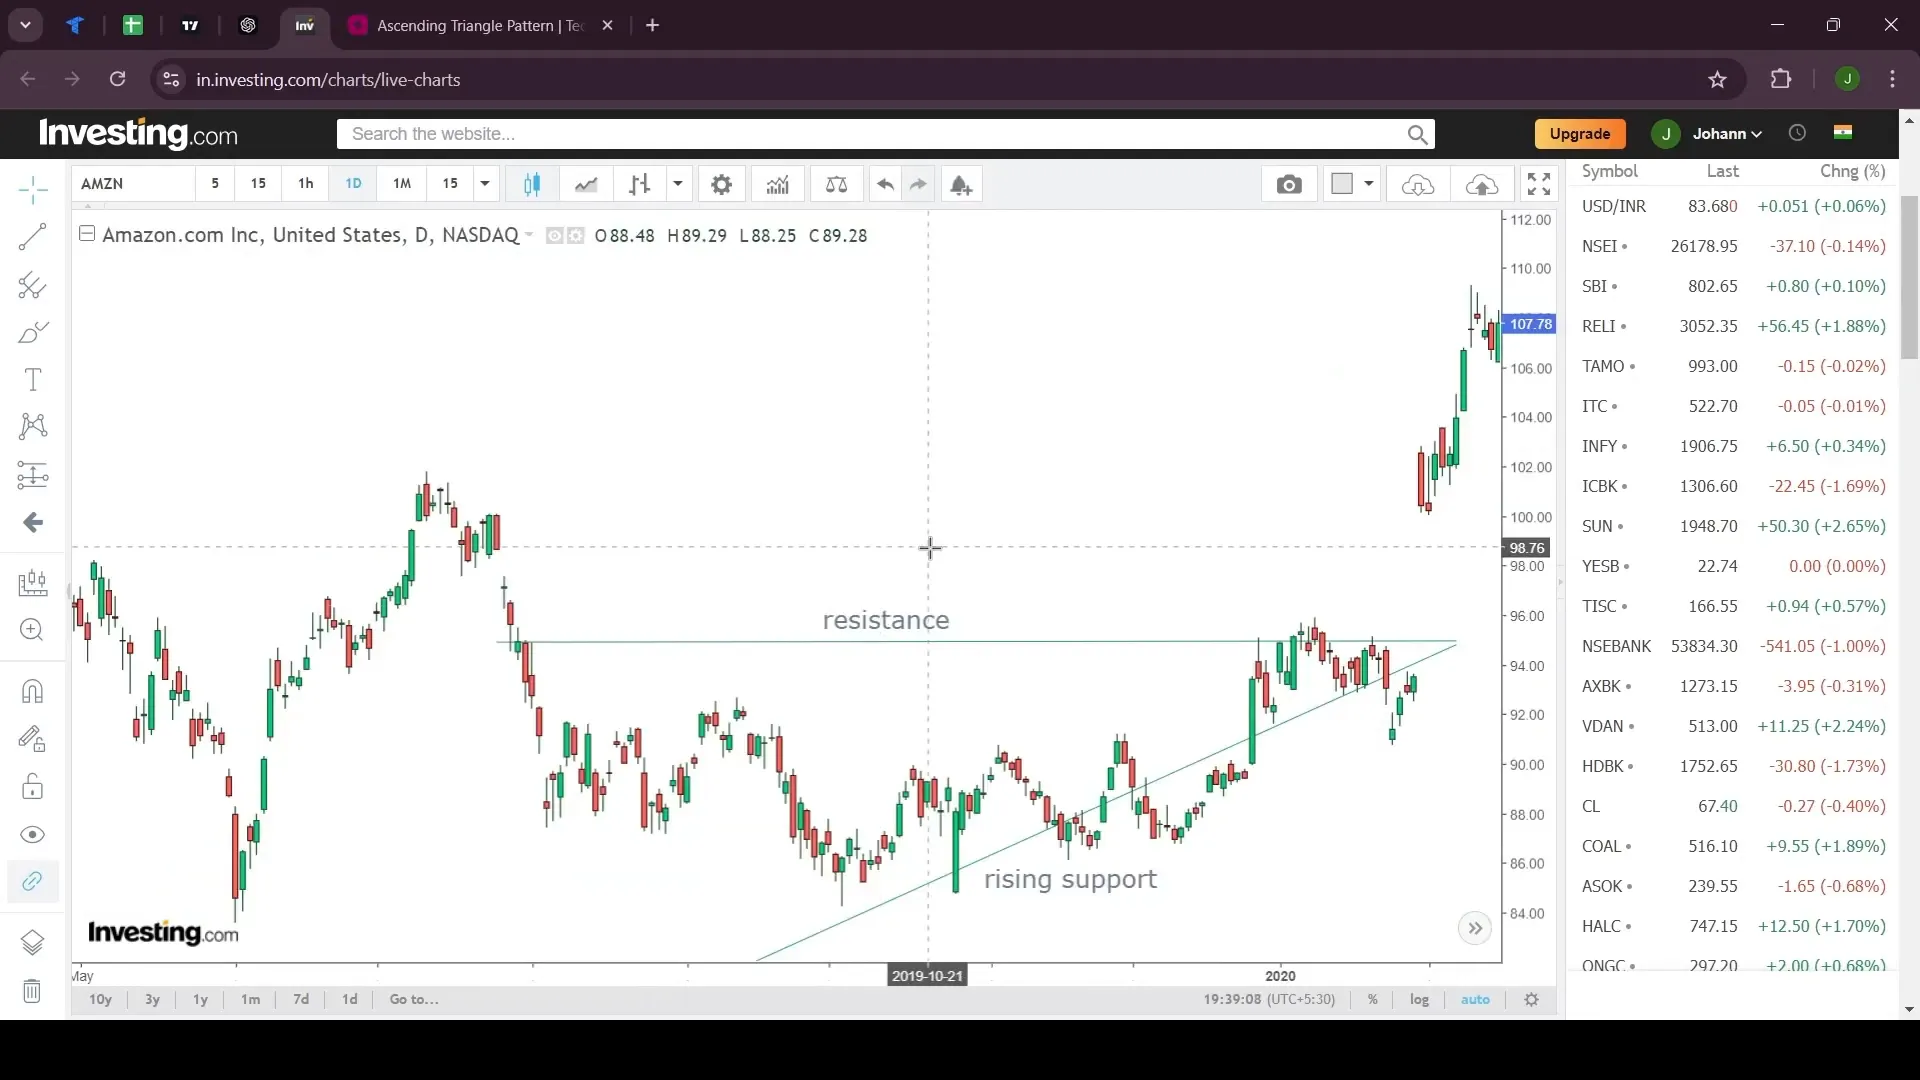Undo the last chart action
Viewport: 1920px width, 1080px height.
pyautogui.click(x=885, y=184)
